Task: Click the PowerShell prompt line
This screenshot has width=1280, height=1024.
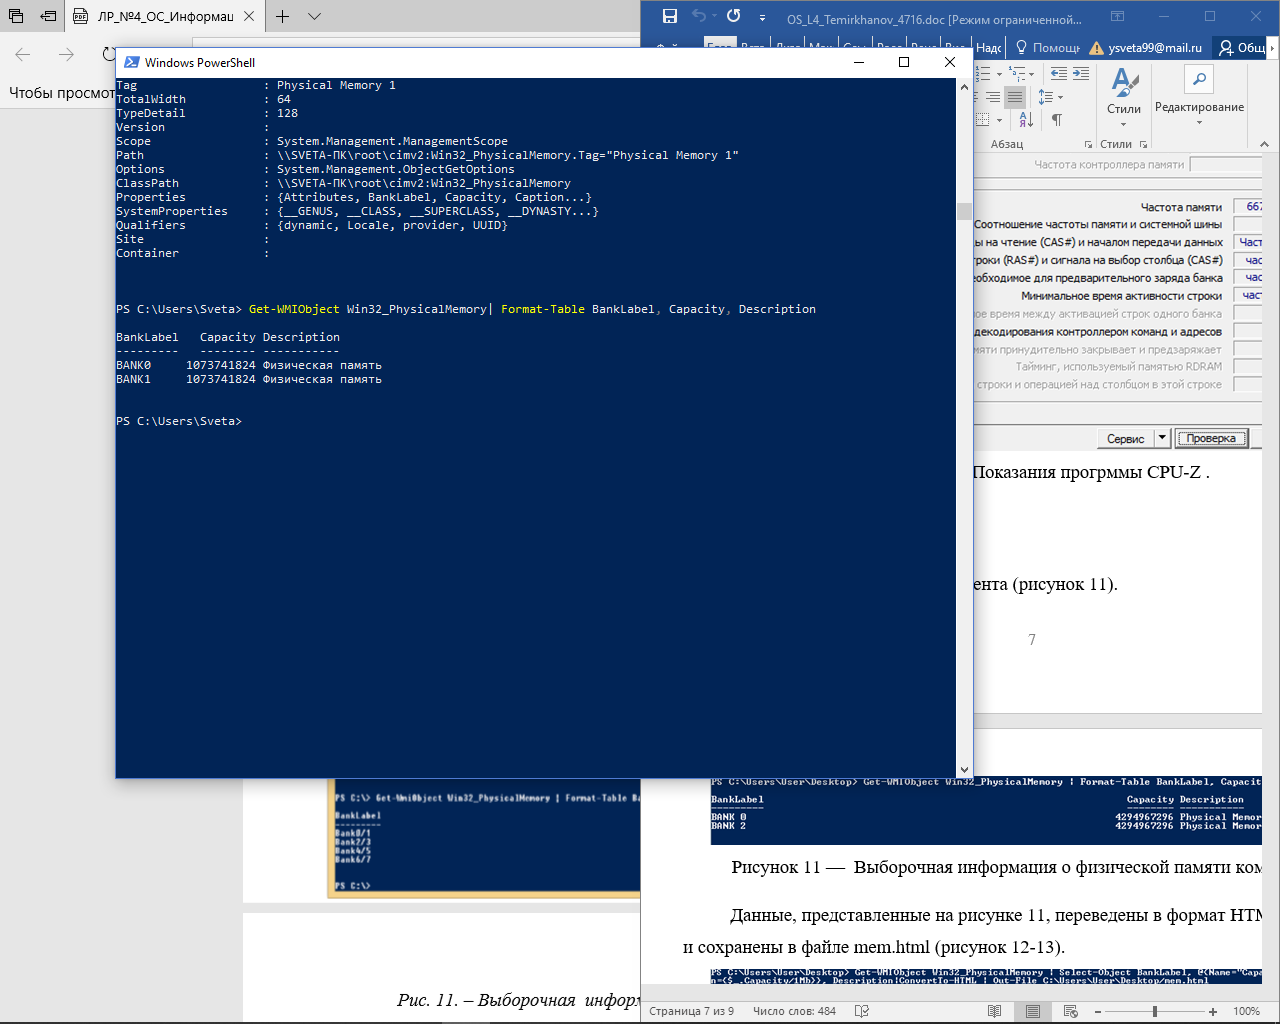Action: pos(179,421)
